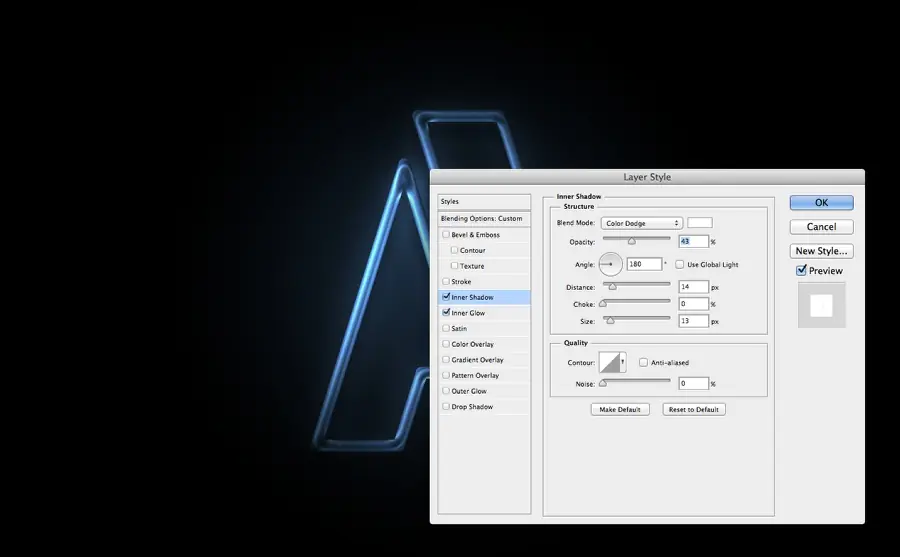Image resolution: width=900 pixels, height=557 pixels.
Task: Click the Distance value field
Action: tap(693, 287)
